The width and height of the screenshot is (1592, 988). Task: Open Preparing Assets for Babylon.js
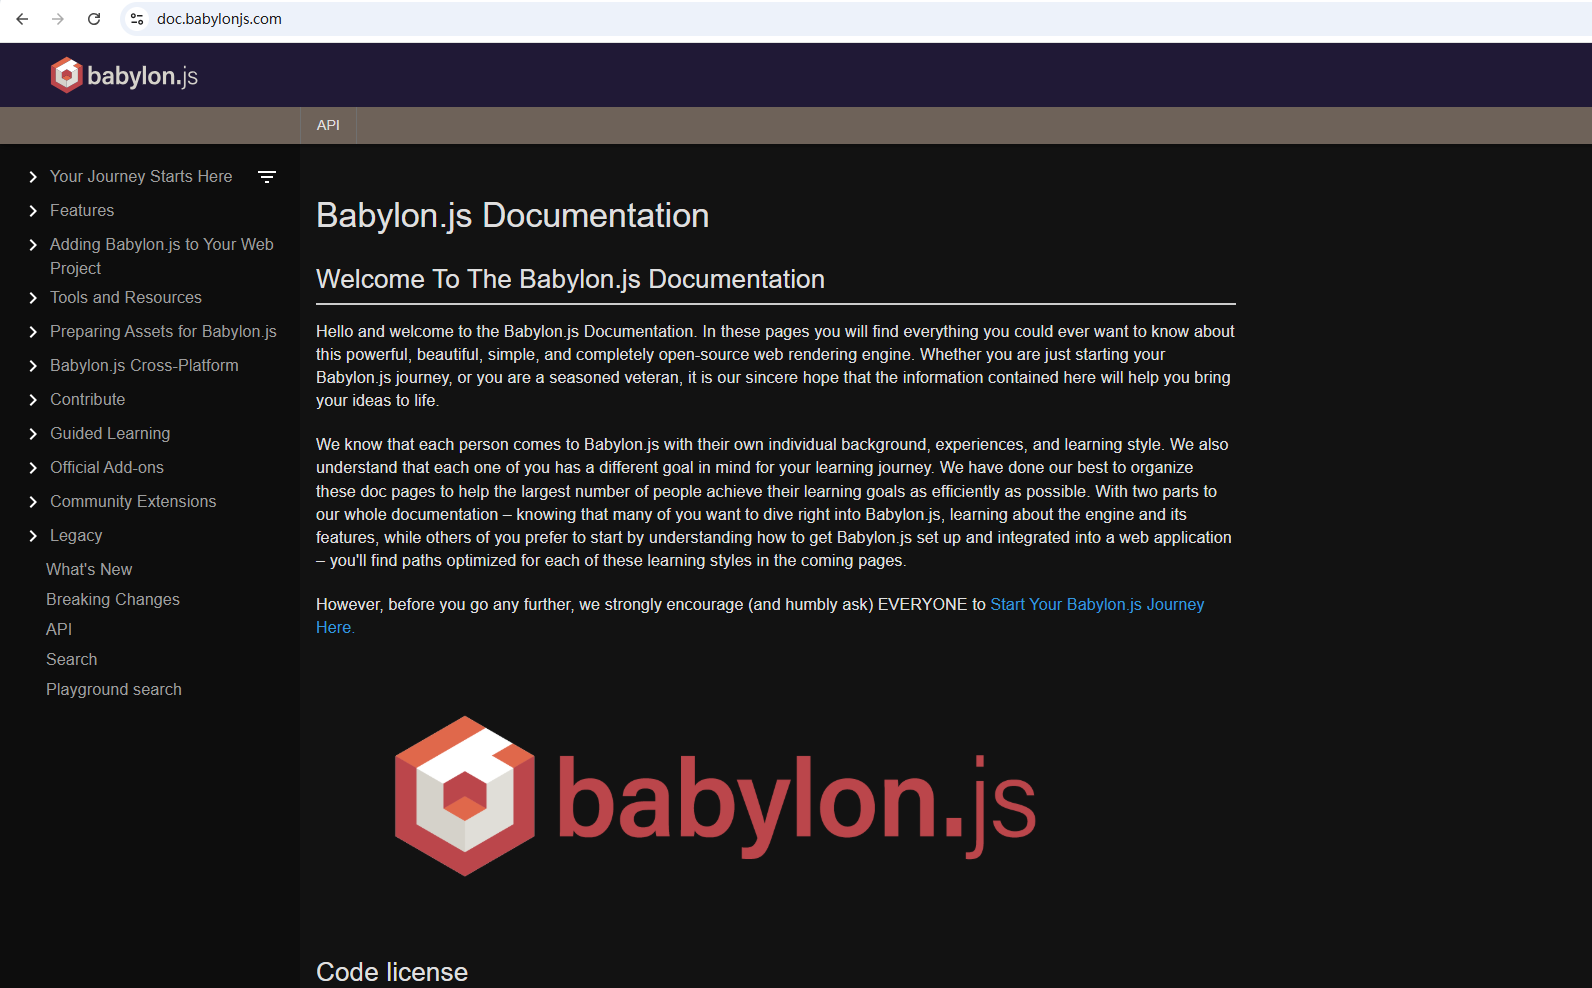coord(163,331)
